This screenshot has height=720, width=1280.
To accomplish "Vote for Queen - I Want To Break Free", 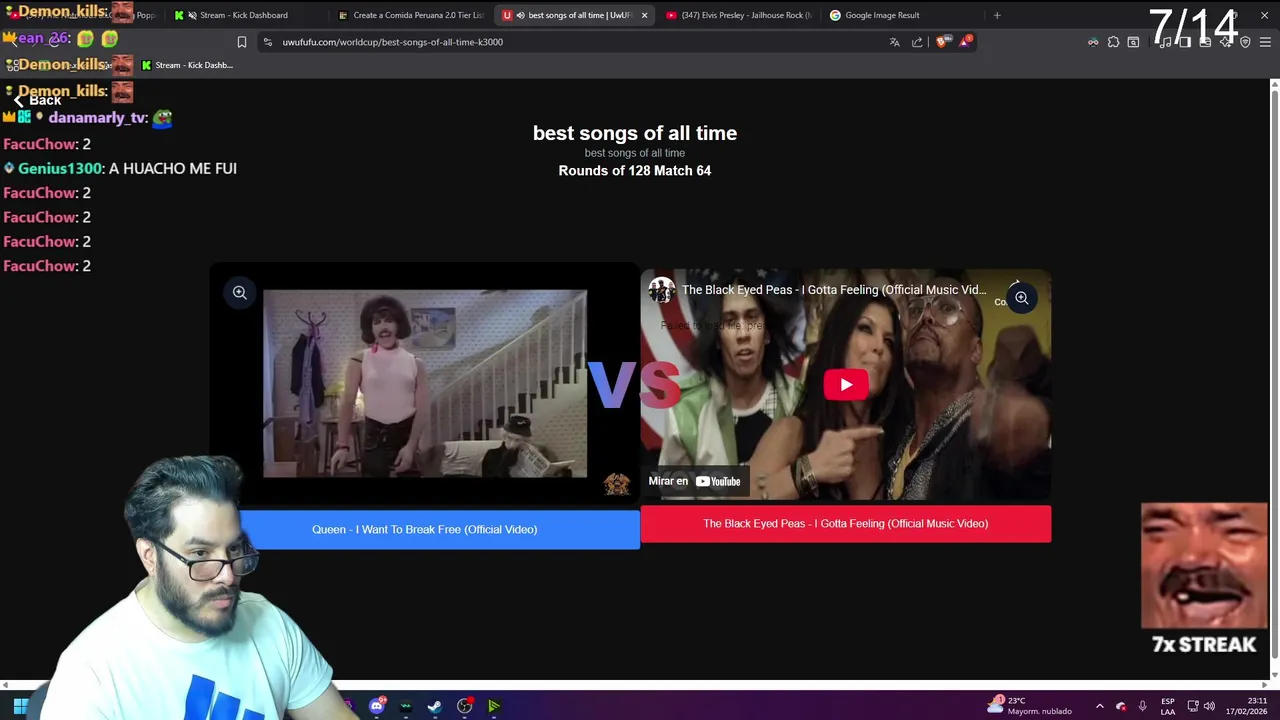I will [425, 529].
